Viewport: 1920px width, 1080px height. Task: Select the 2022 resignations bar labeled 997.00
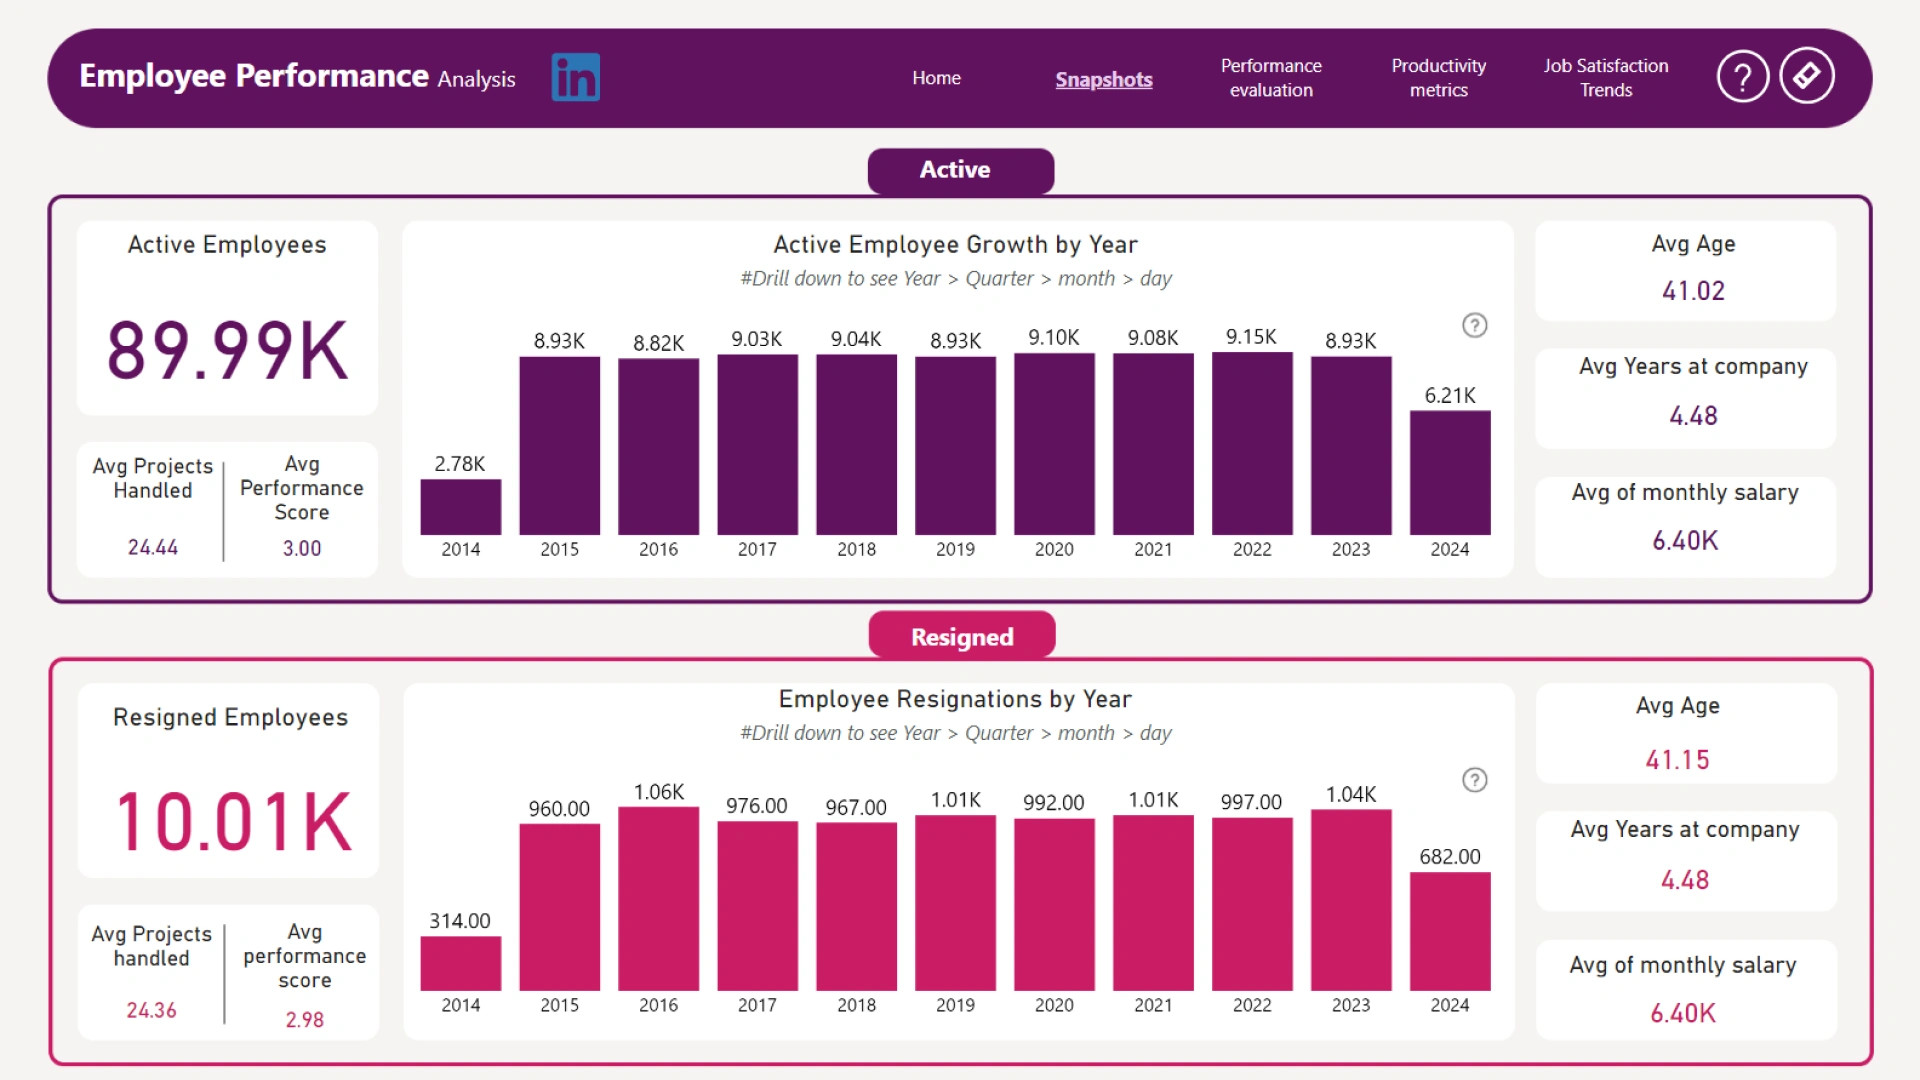1252,905
